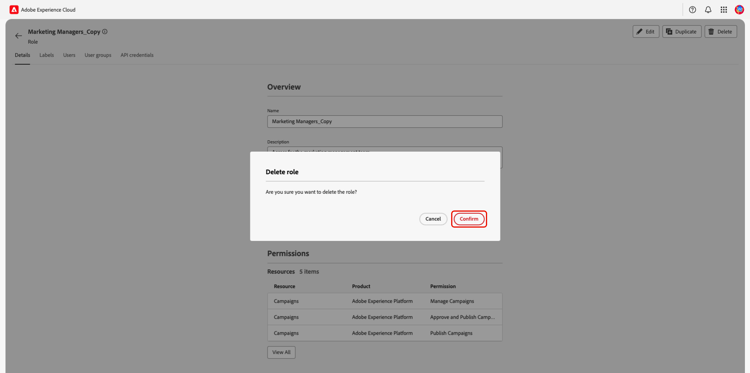Switch to the Users tab
The width and height of the screenshot is (750, 373).
click(x=69, y=55)
